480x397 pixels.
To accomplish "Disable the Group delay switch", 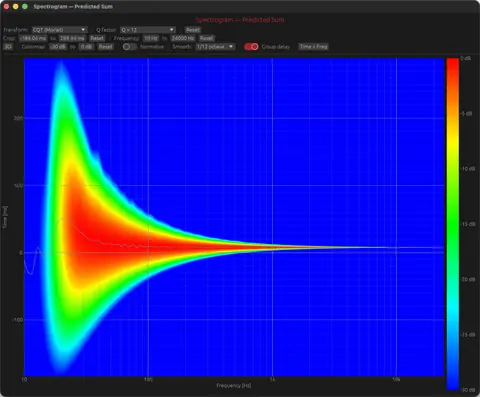I will coord(251,47).
